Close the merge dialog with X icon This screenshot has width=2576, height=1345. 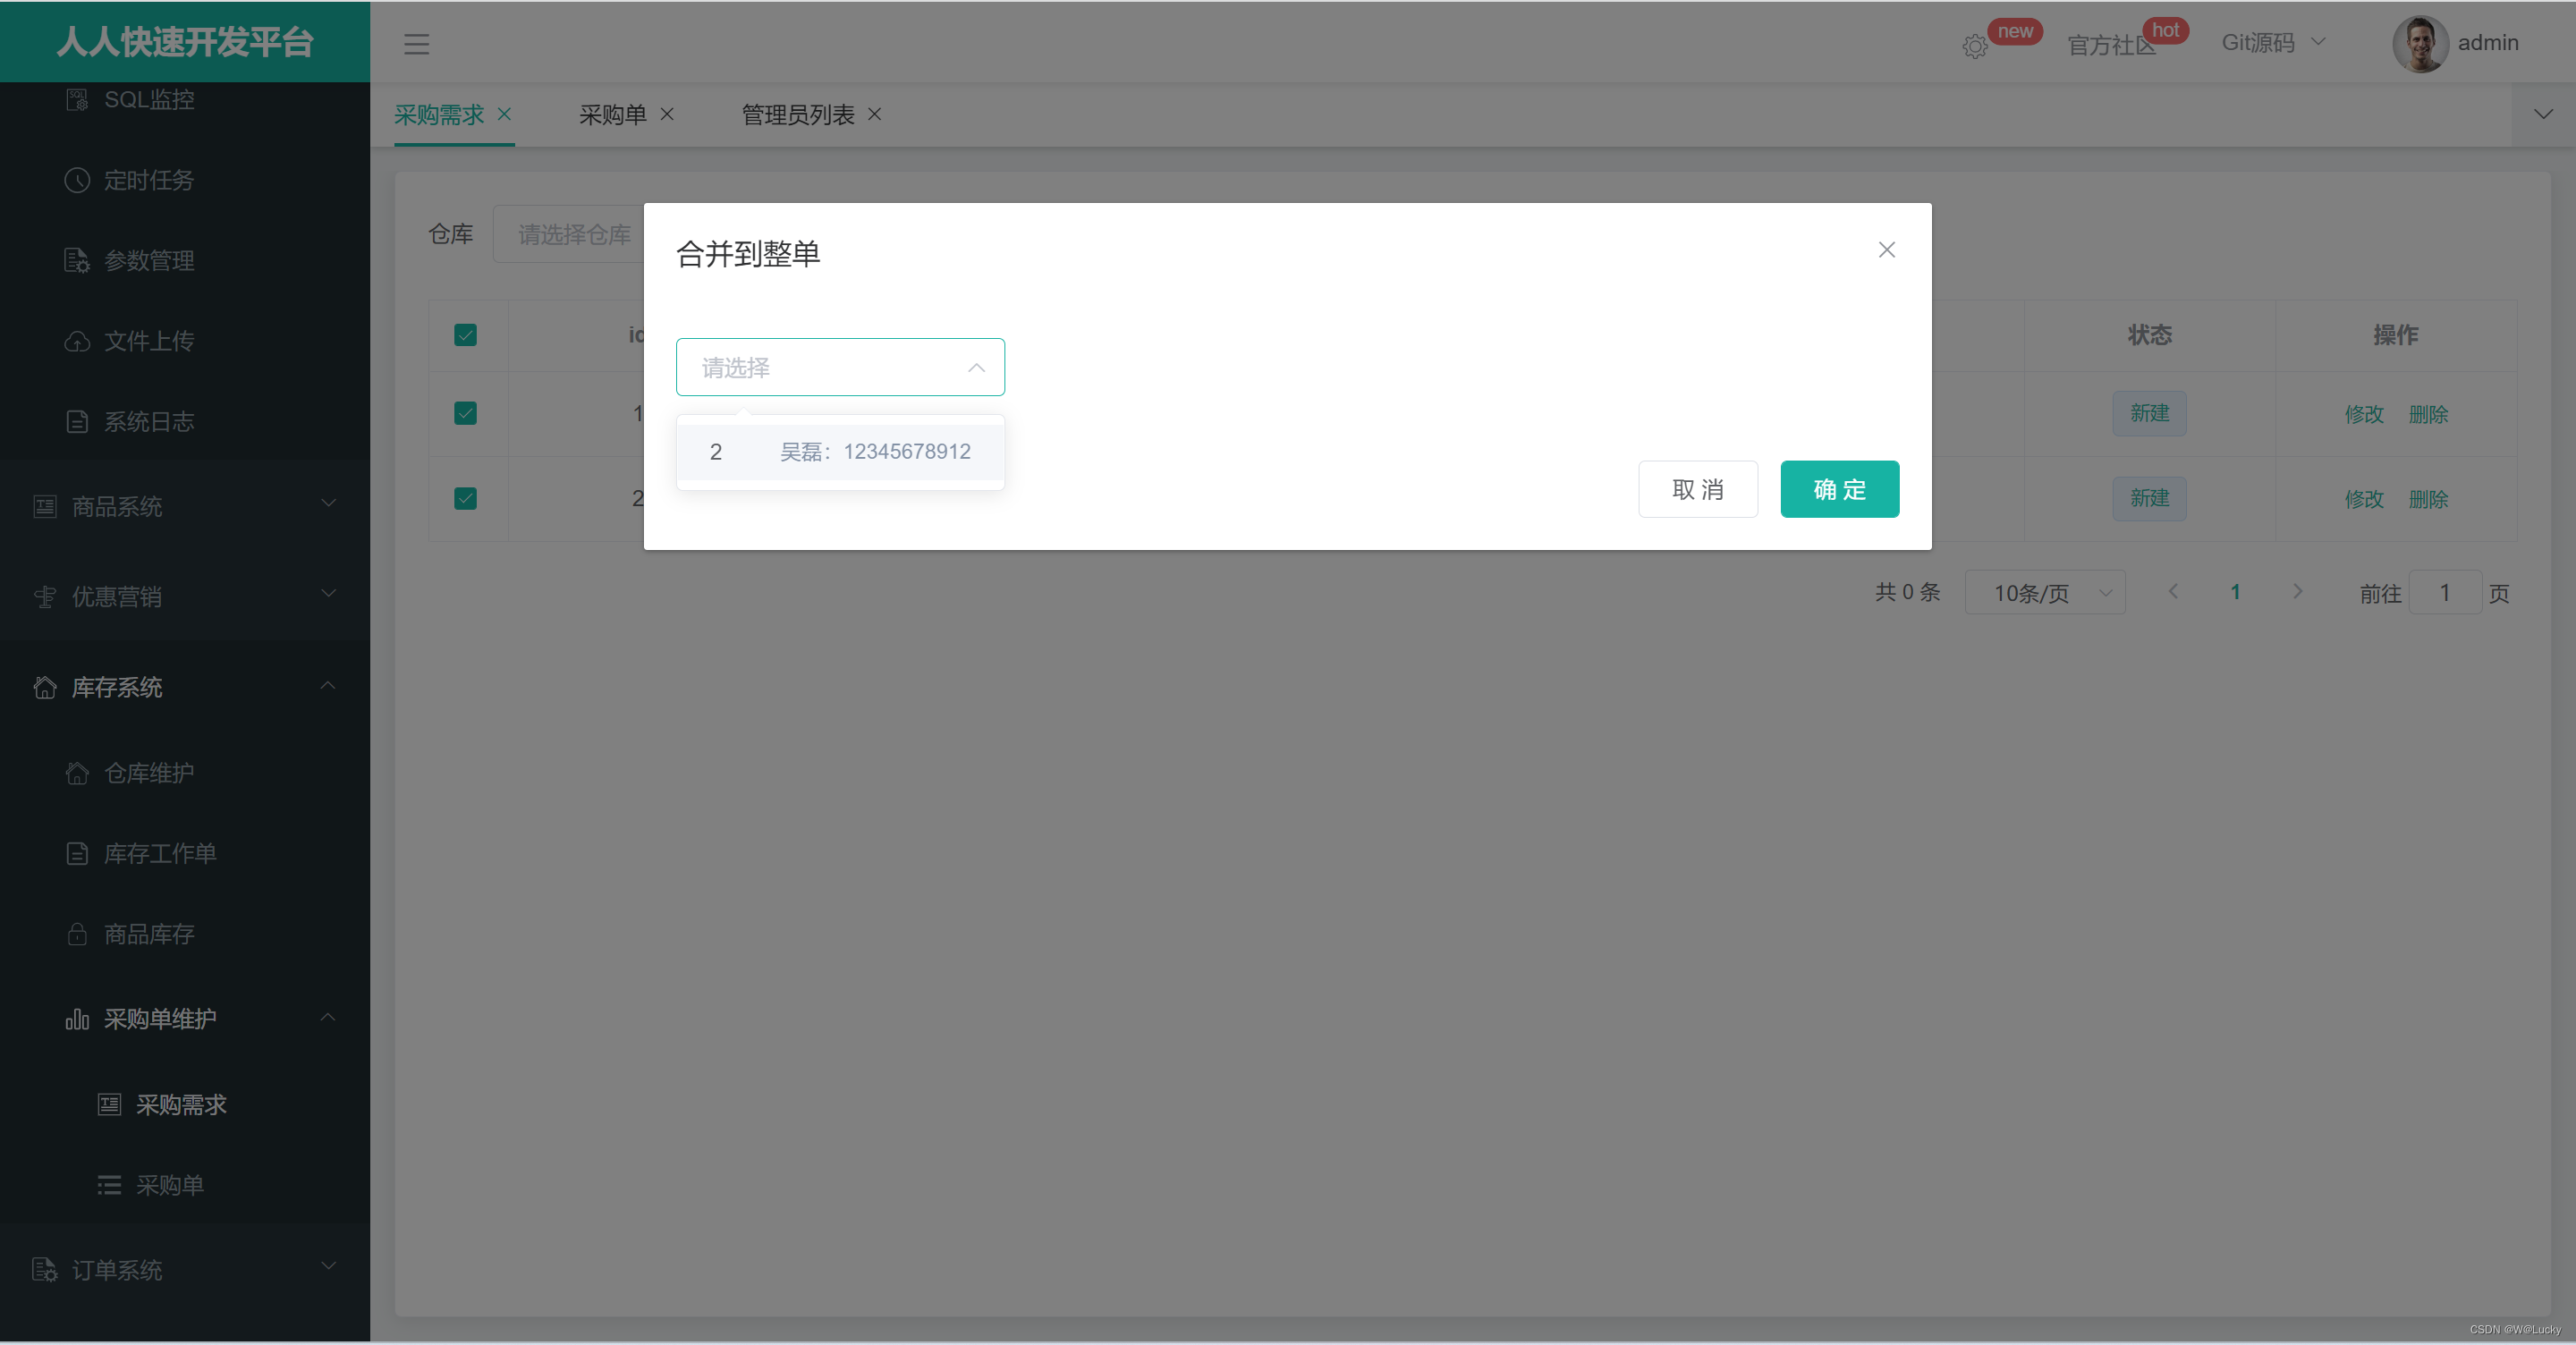(1886, 250)
